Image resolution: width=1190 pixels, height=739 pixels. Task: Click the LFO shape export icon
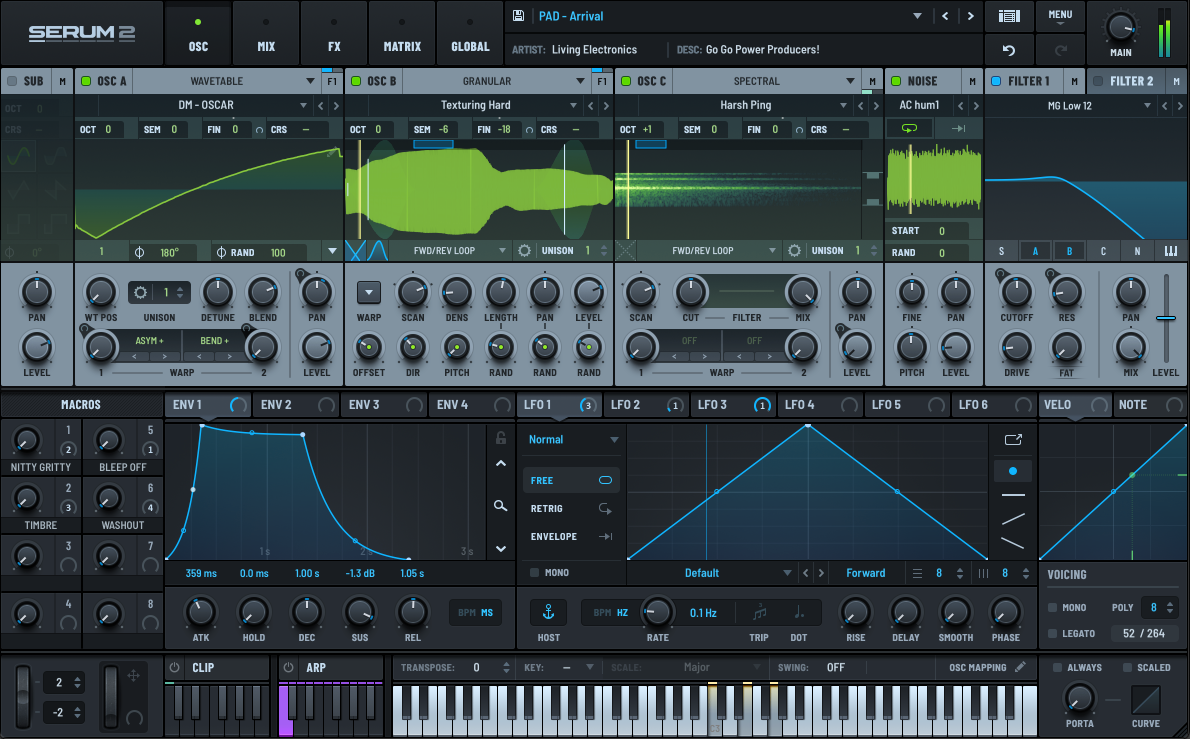(1013, 439)
